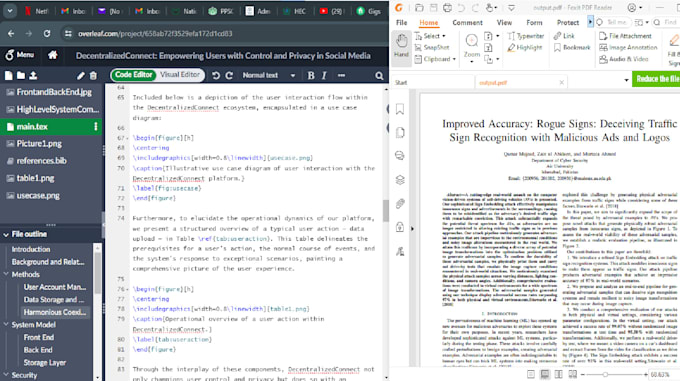Collapse the System Model outline section

tap(6, 325)
